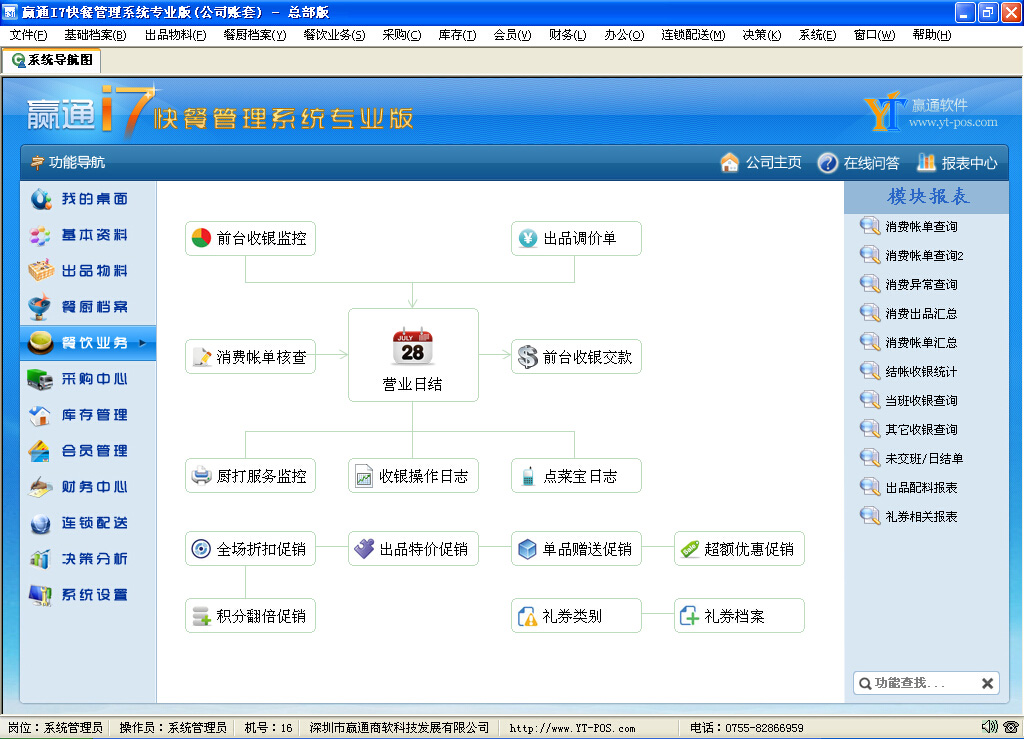The height and width of the screenshot is (739, 1024).
Task: Open 单品赠送促销 module
Action: [576, 549]
